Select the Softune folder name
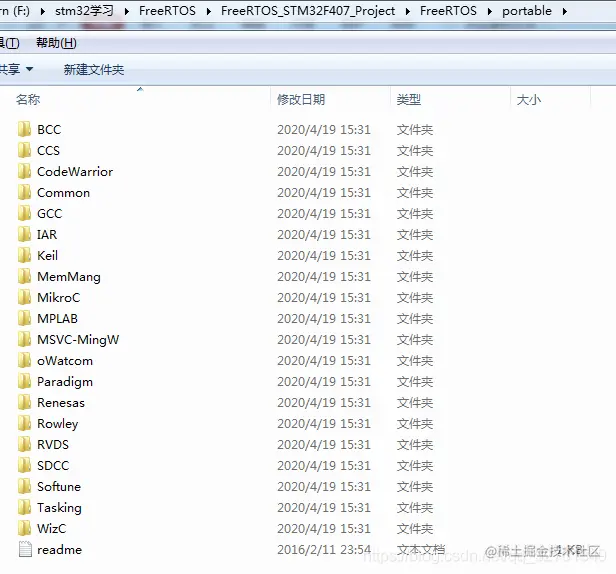Image resolution: width=616 pixels, height=574 pixels. 59,486
